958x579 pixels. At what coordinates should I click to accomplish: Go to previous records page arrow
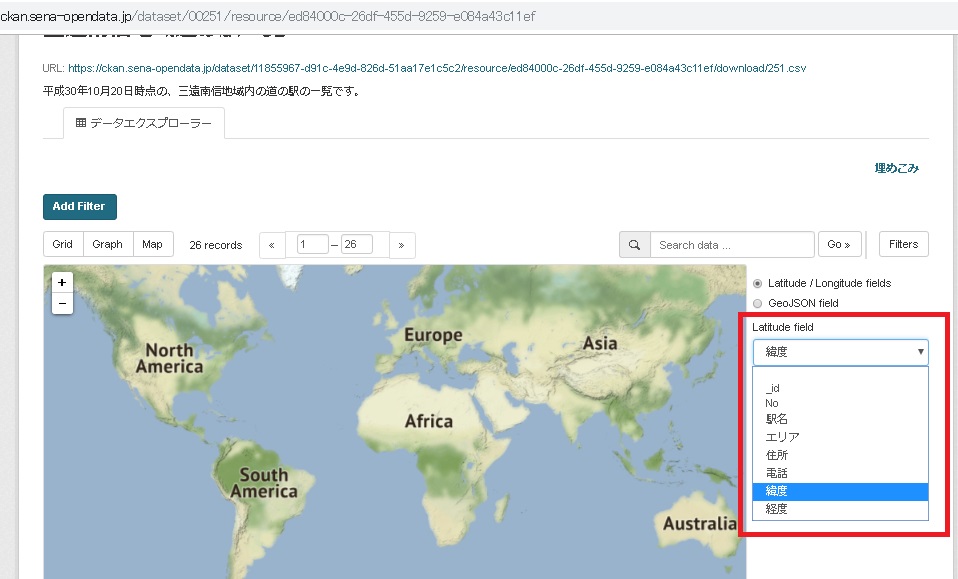(271, 245)
